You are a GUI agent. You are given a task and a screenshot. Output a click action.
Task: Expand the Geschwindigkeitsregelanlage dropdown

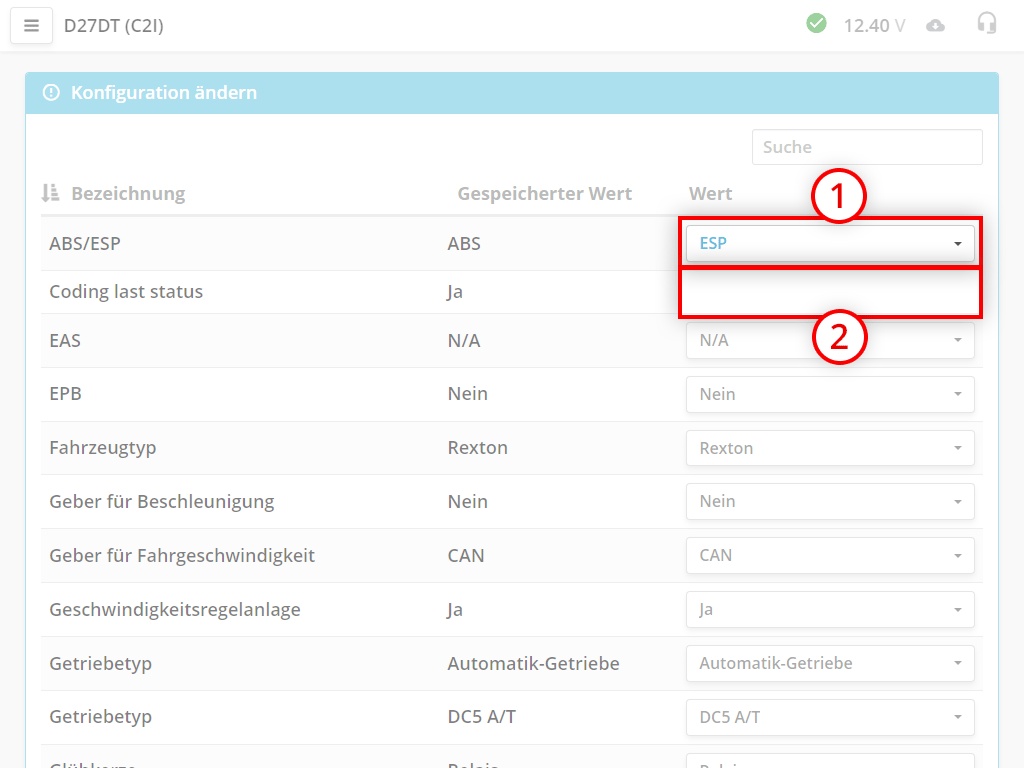pos(829,609)
